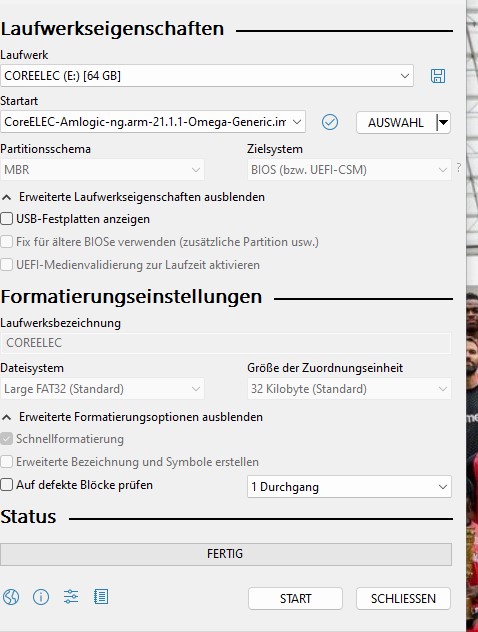Viewport: 478px width, 632px height.
Task: Toggle Auf defekte Blöcke prüfen checkbox
Action: click(x=6, y=484)
